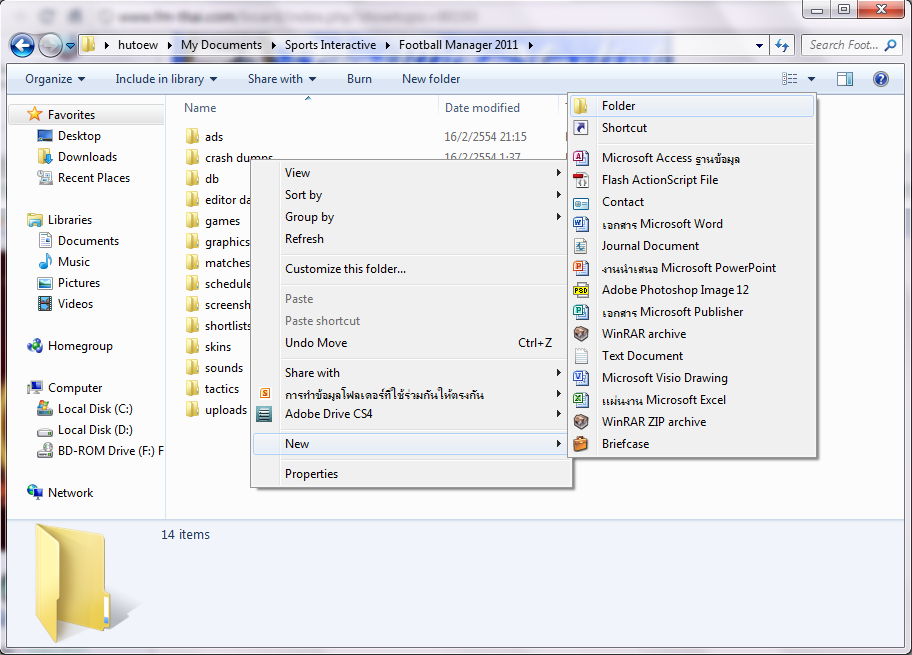Sort by Name column header
Image resolution: width=912 pixels, height=655 pixels.
200,108
